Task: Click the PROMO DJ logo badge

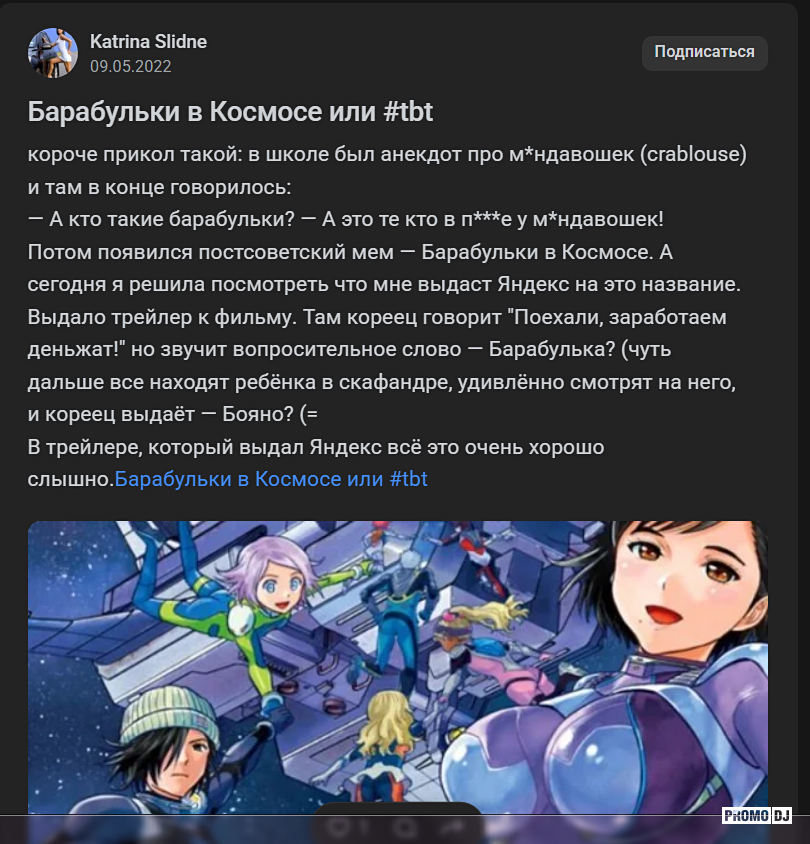Action: [x=756, y=815]
